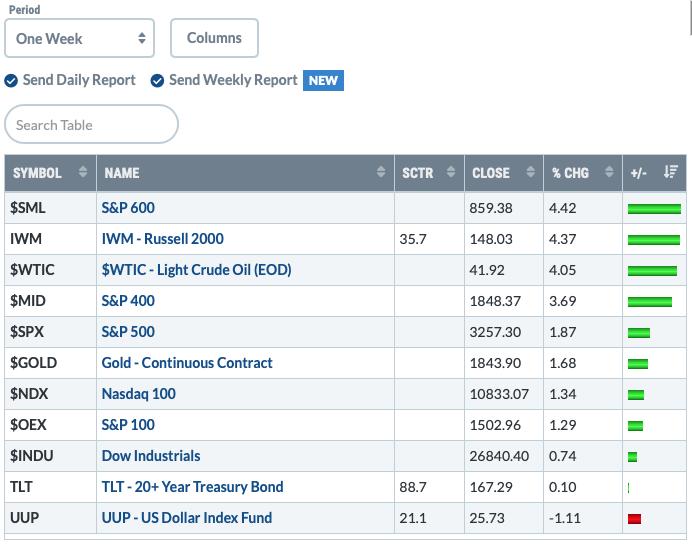This screenshot has height=544, width=692.
Task: Open the Period dropdown showing One Week
Action: [79, 38]
